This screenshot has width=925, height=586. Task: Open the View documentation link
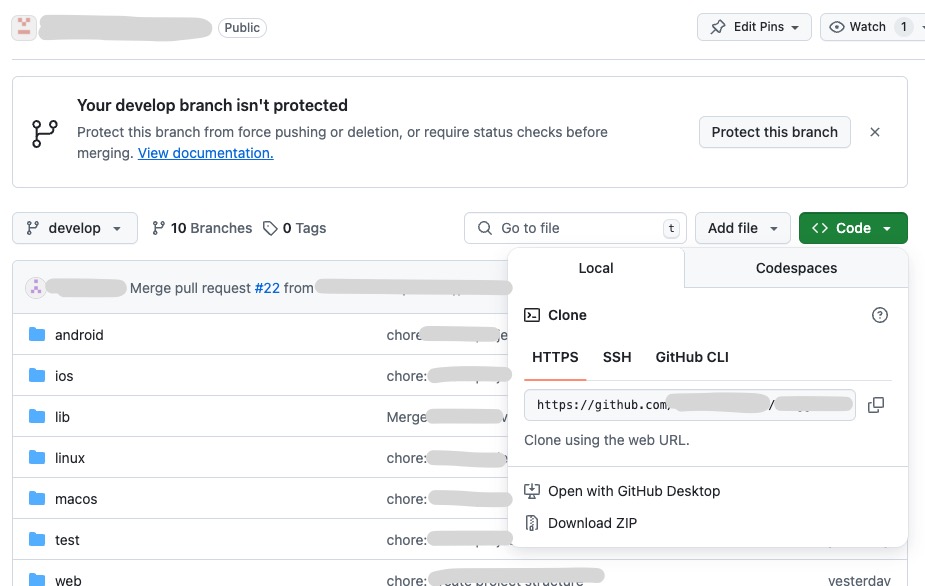point(205,153)
